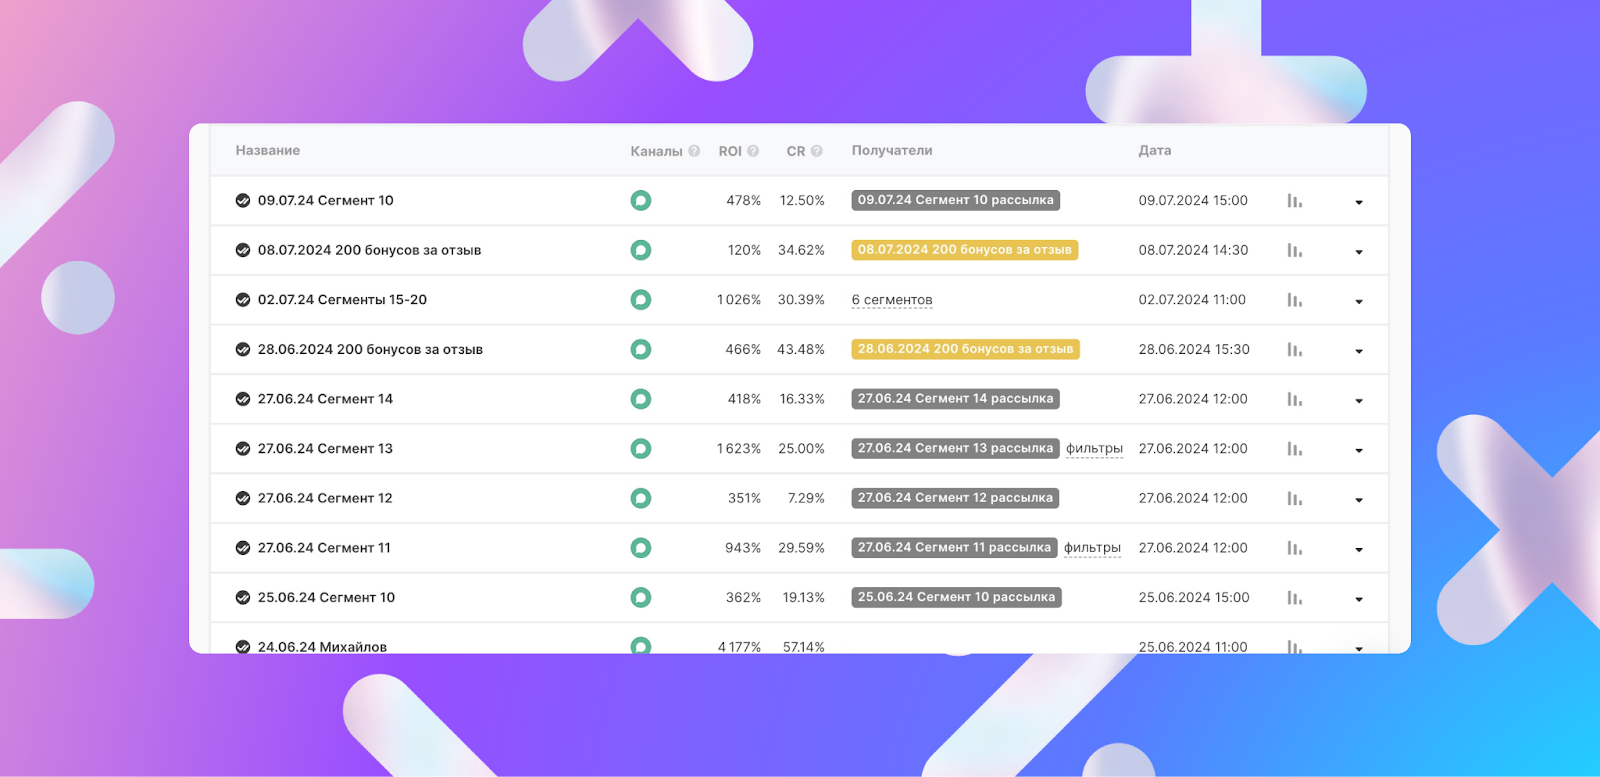
Task: Click channel icon in 27.06.24 Сегмент 12 row
Action: tap(641, 498)
